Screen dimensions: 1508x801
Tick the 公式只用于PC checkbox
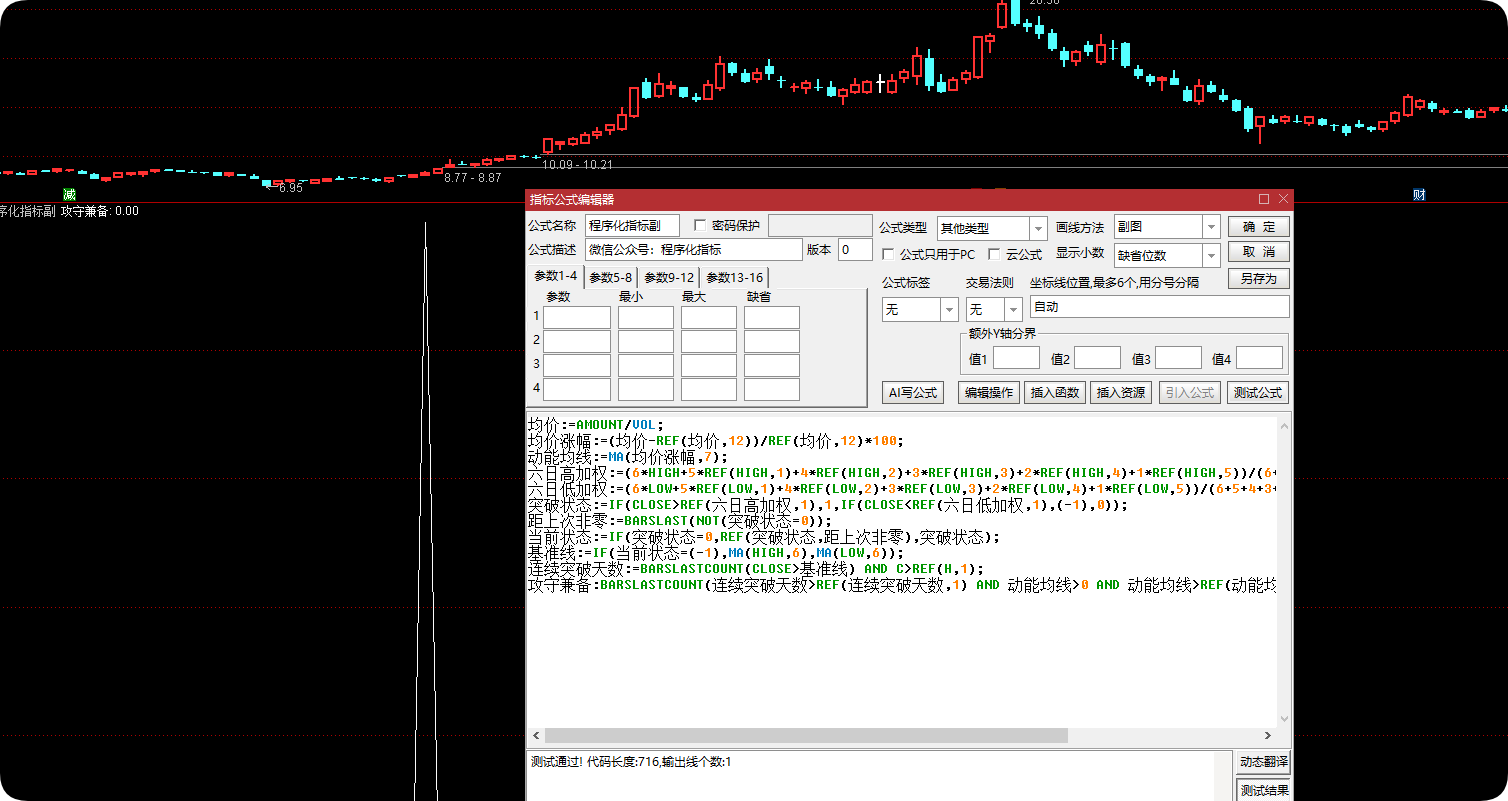(x=889, y=254)
